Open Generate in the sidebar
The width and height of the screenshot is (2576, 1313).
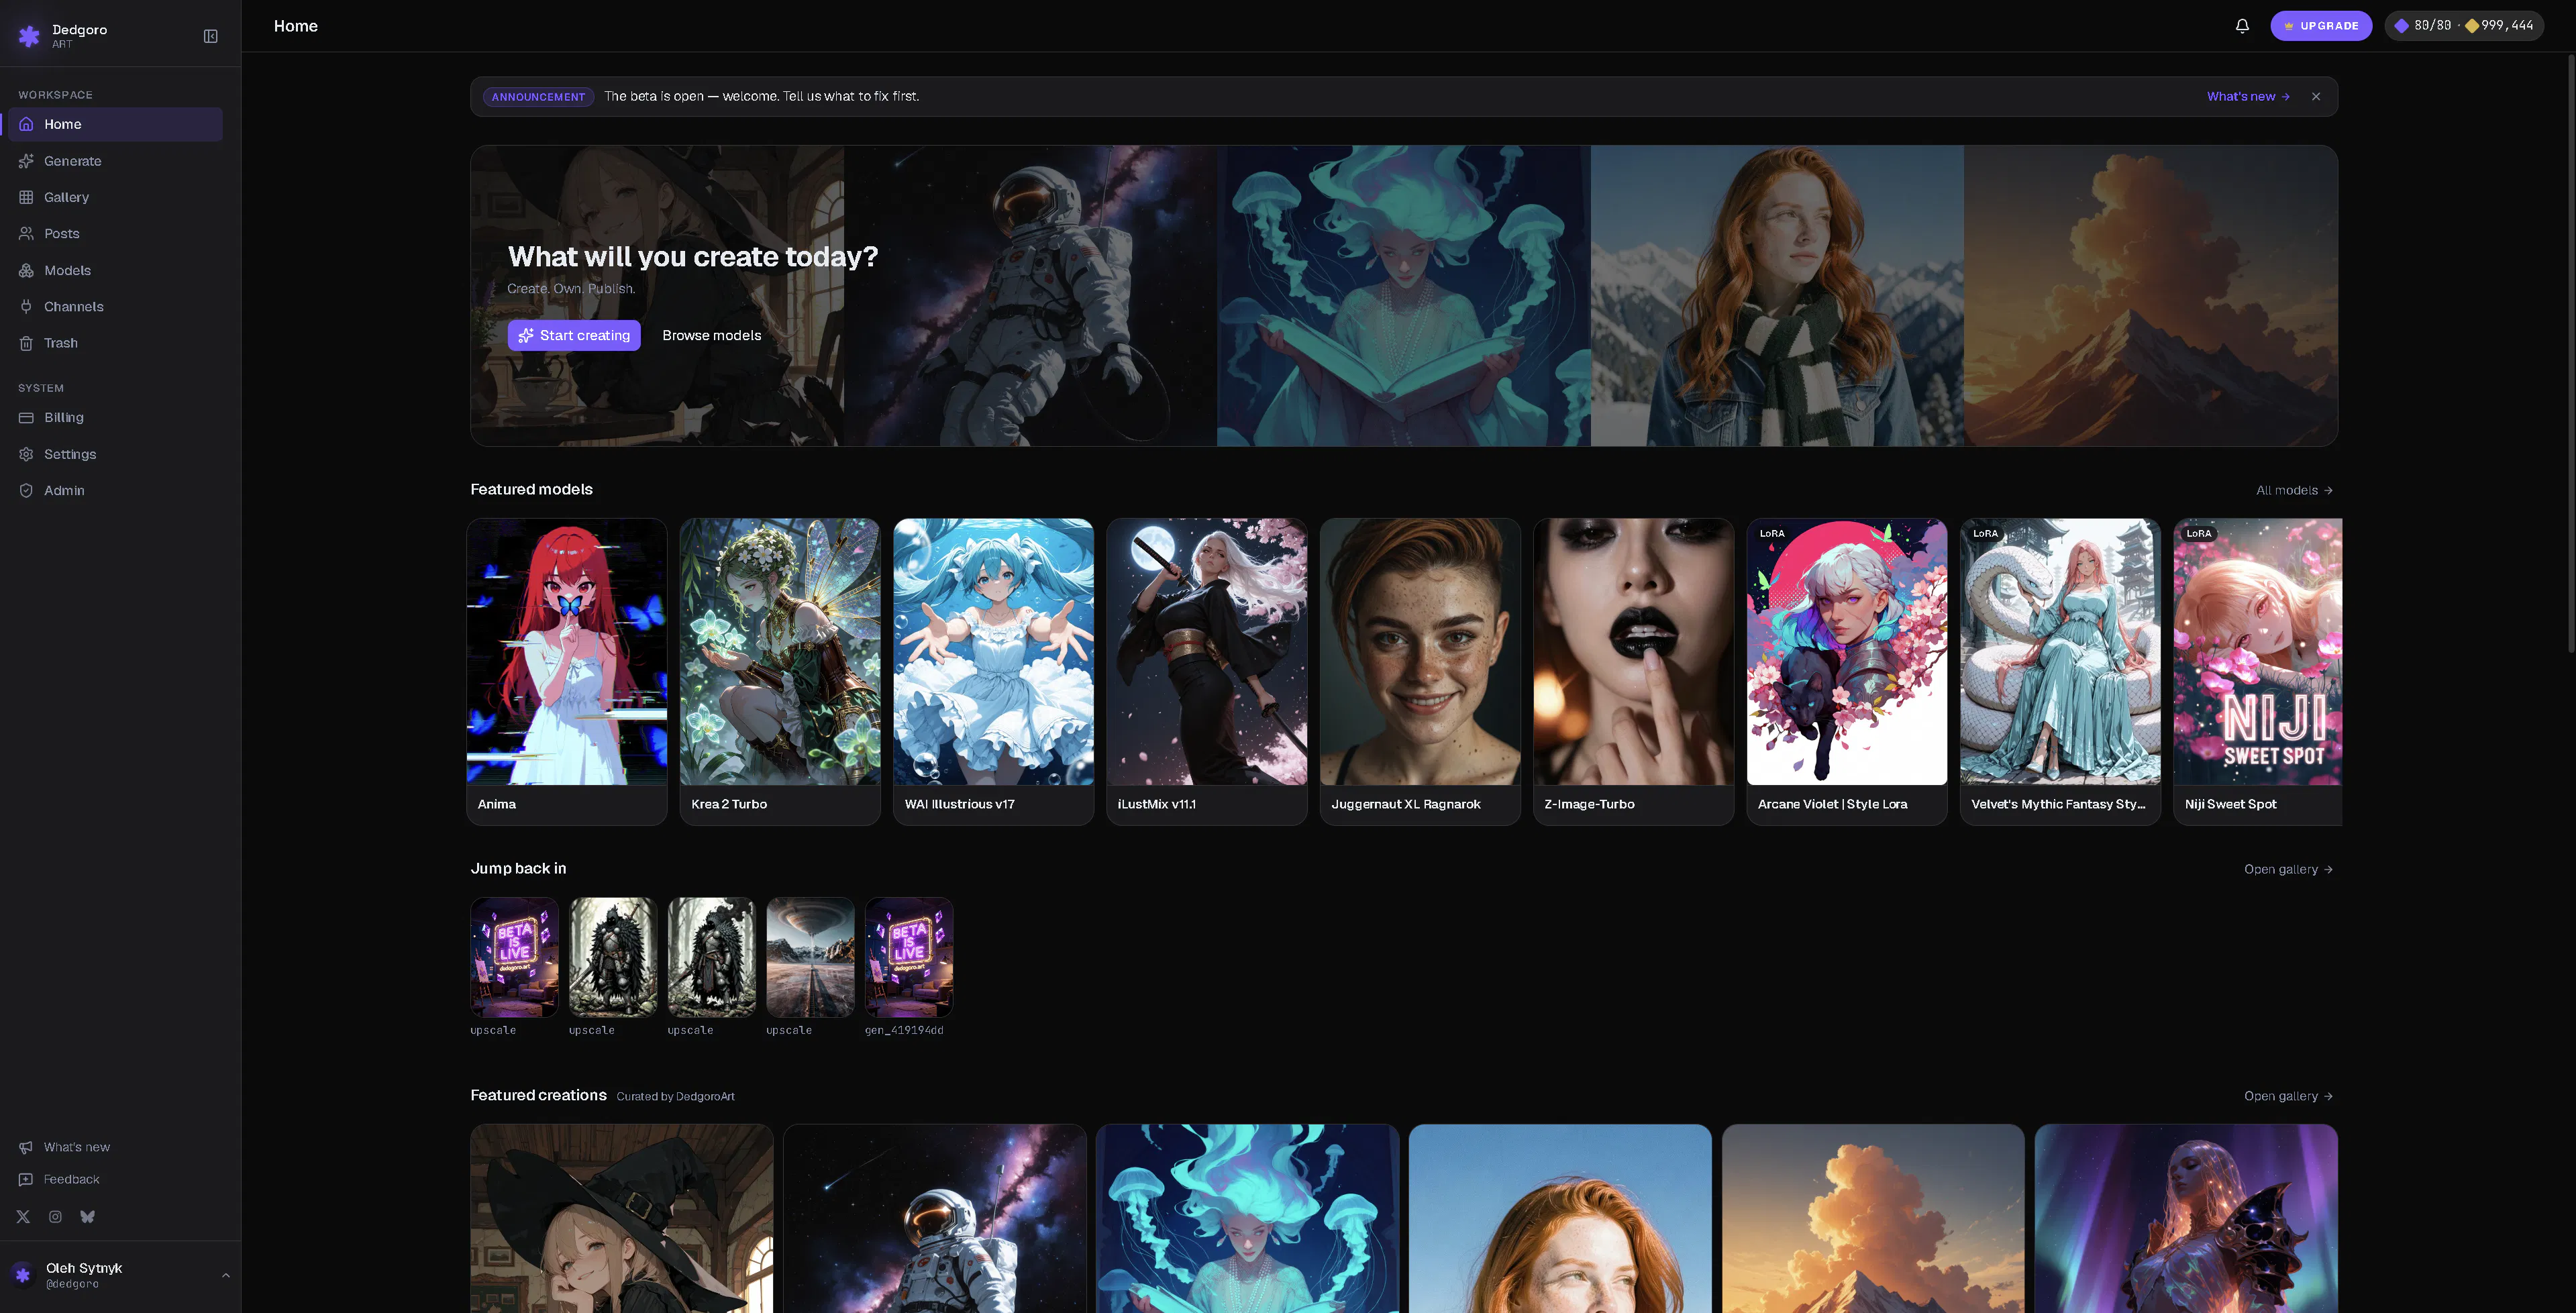tap(115, 161)
